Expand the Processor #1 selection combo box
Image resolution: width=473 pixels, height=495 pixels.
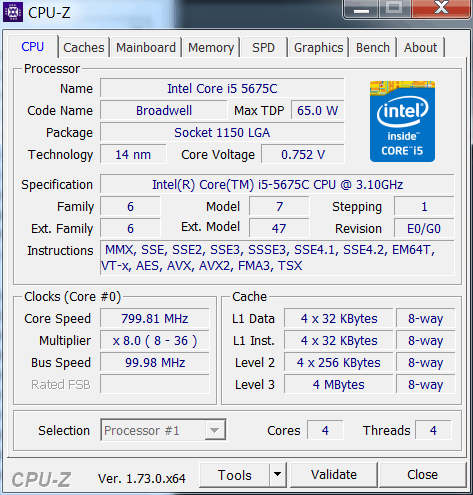(163, 430)
